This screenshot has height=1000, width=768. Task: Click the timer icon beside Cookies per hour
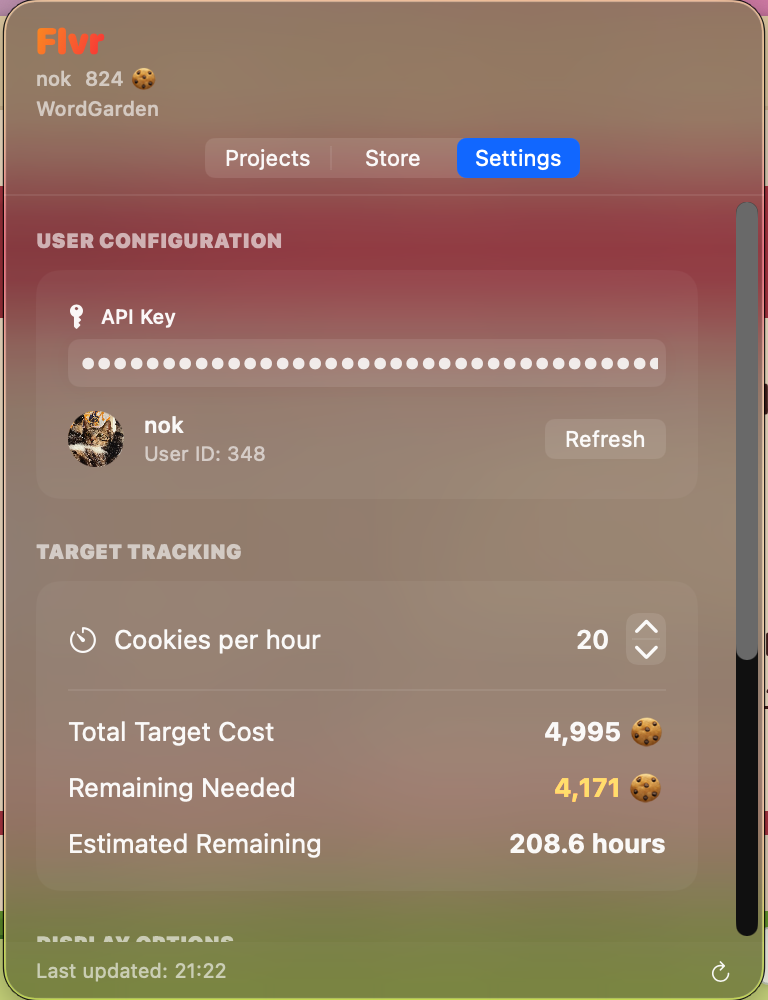(x=83, y=640)
